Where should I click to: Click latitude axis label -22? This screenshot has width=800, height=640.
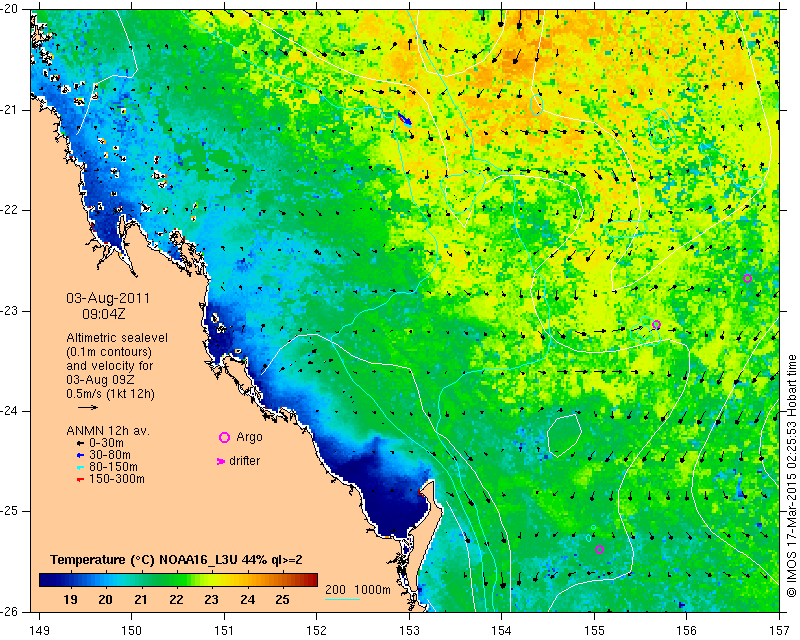tap(9, 210)
